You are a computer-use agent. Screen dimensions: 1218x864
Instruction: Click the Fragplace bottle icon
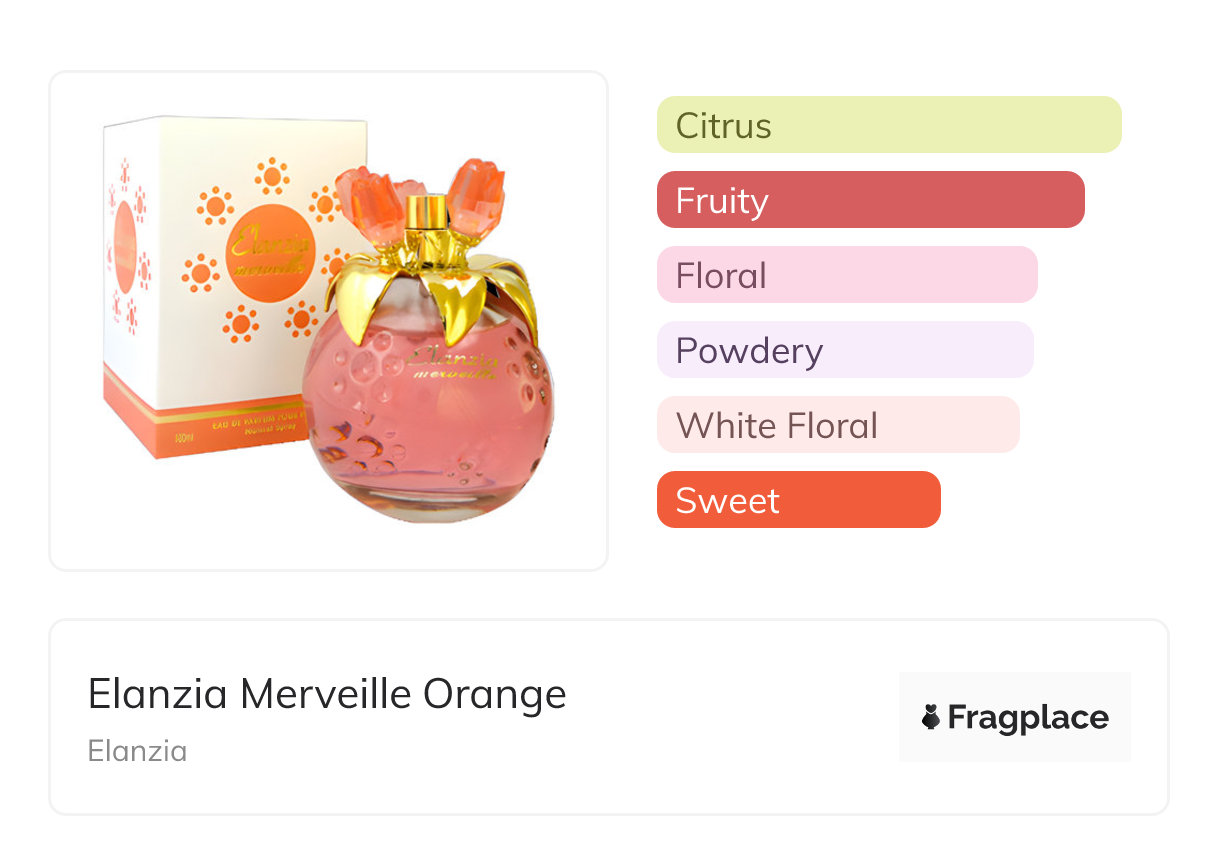[931, 717]
